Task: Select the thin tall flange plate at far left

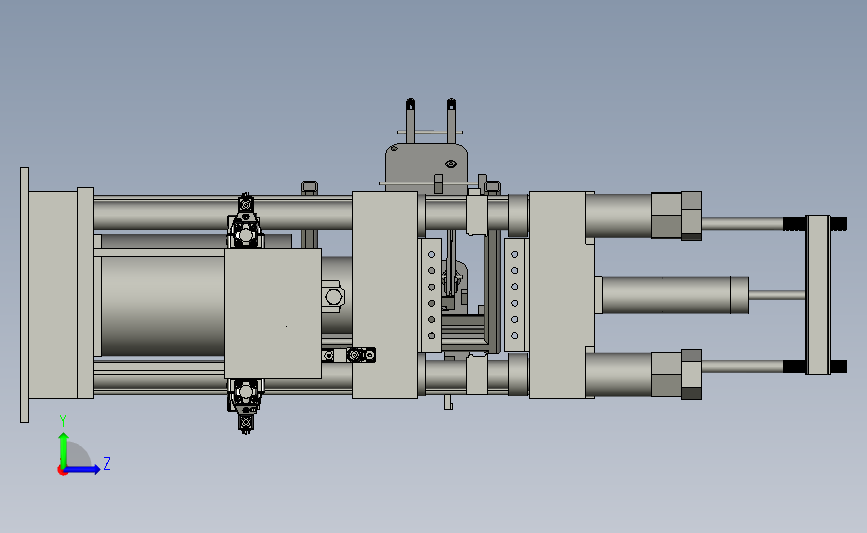Action: [24, 295]
